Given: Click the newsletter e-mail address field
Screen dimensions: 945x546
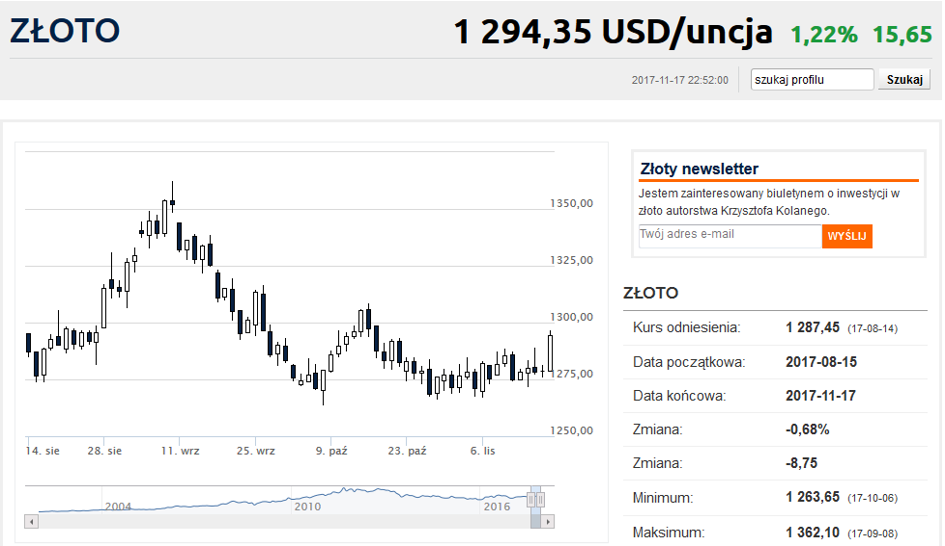Looking at the screenshot, I should 729,235.
